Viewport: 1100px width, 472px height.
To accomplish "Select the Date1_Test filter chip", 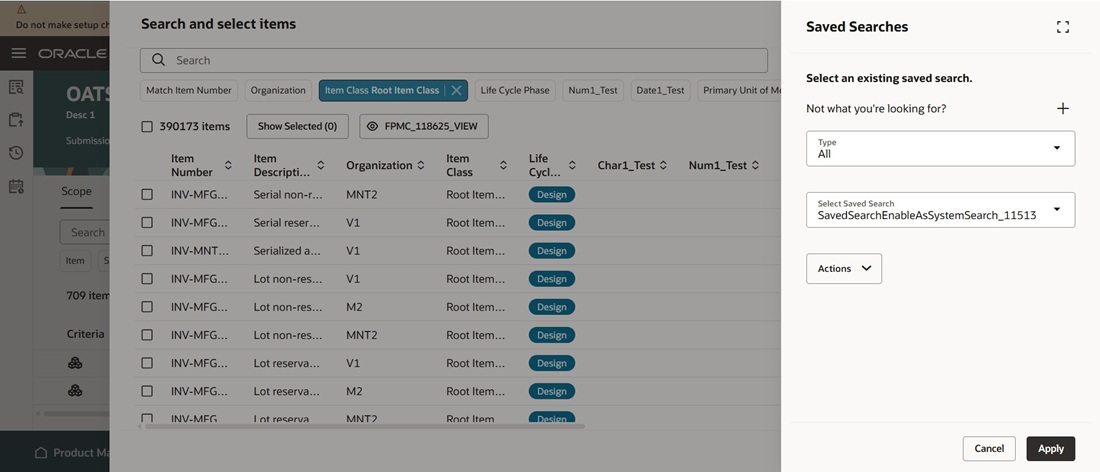I will [x=660, y=90].
